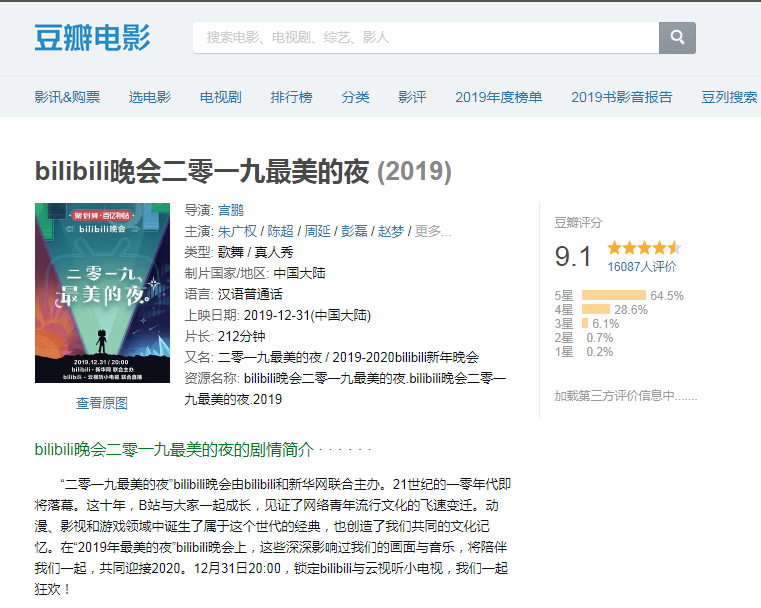Go to 选电影 navigation item

(149, 97)
